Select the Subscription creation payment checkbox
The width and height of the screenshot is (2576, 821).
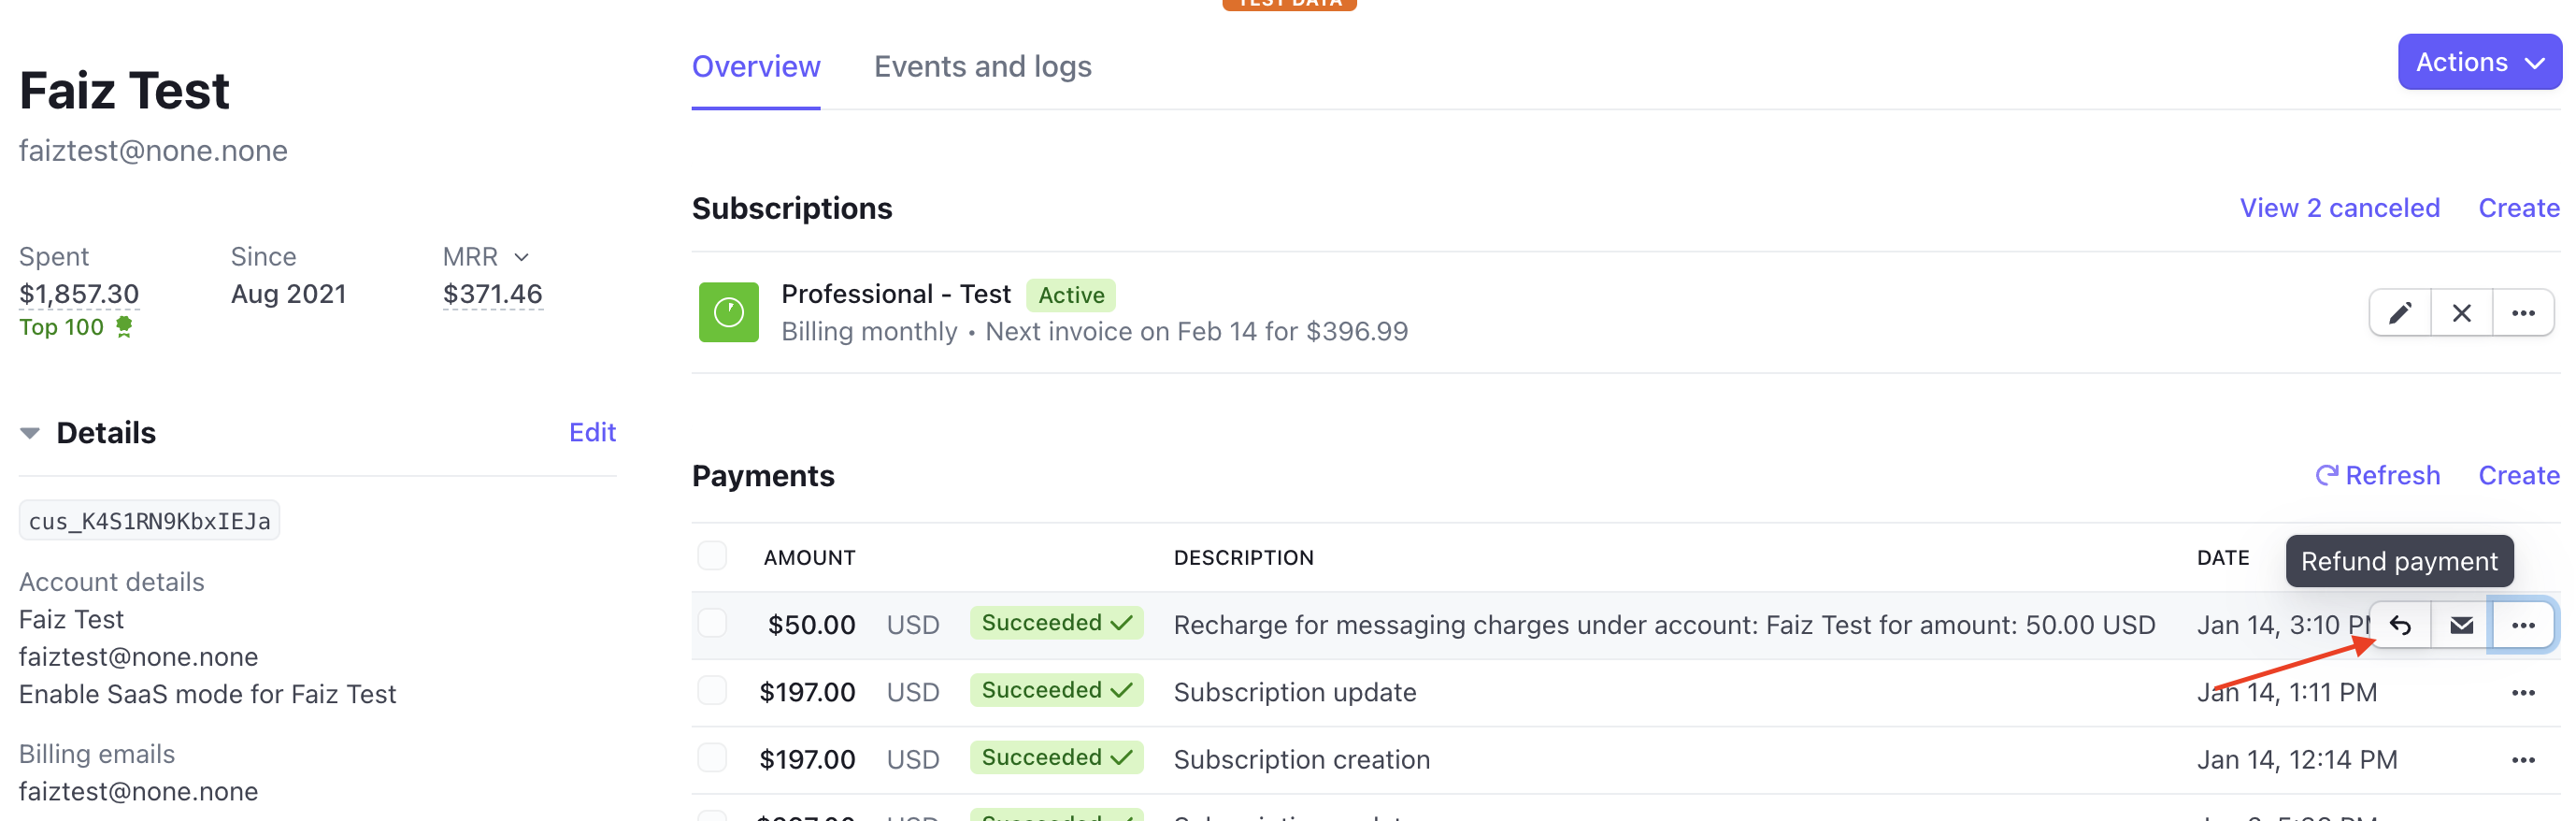point(712,758)
